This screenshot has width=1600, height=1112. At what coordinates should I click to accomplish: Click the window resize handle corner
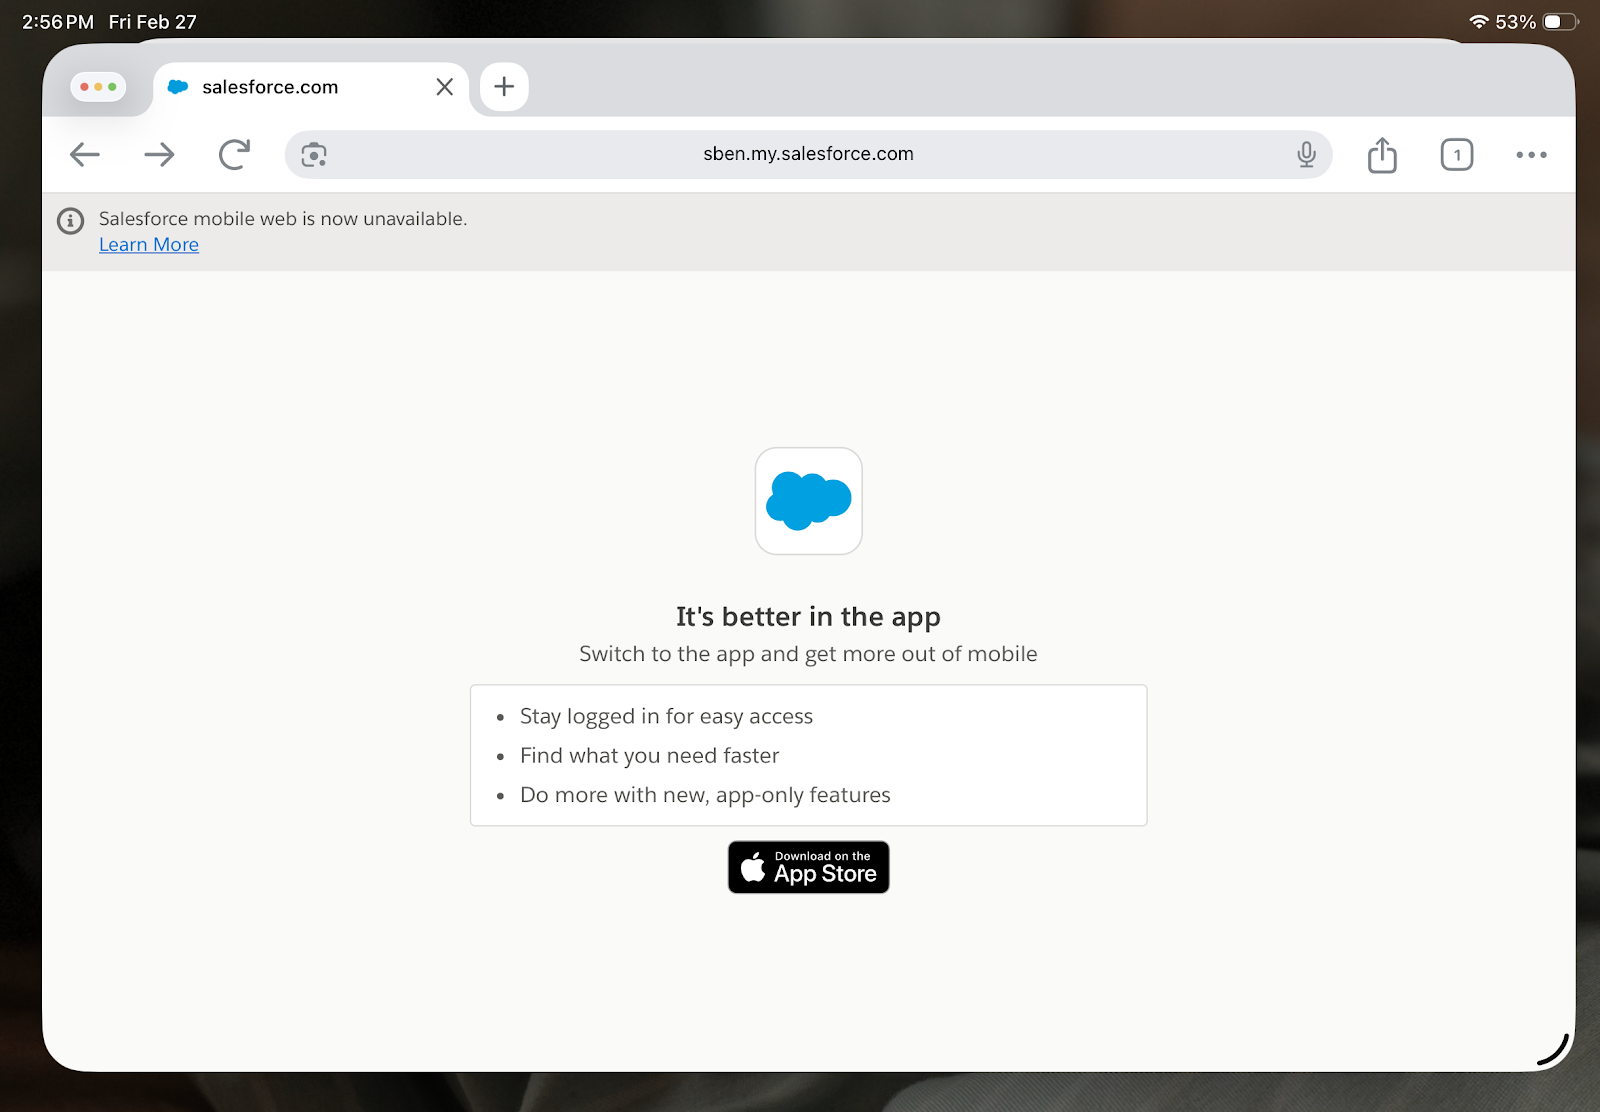pyautogui.click(x=1553, y=1050)
